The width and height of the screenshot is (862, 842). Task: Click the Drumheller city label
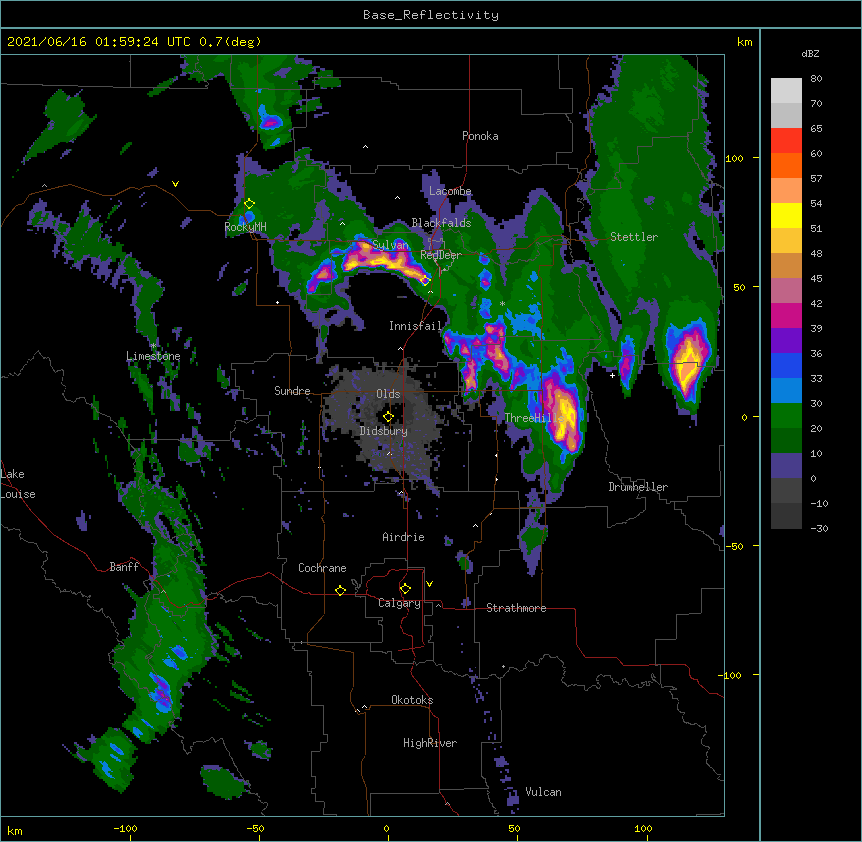click(638, 487)
